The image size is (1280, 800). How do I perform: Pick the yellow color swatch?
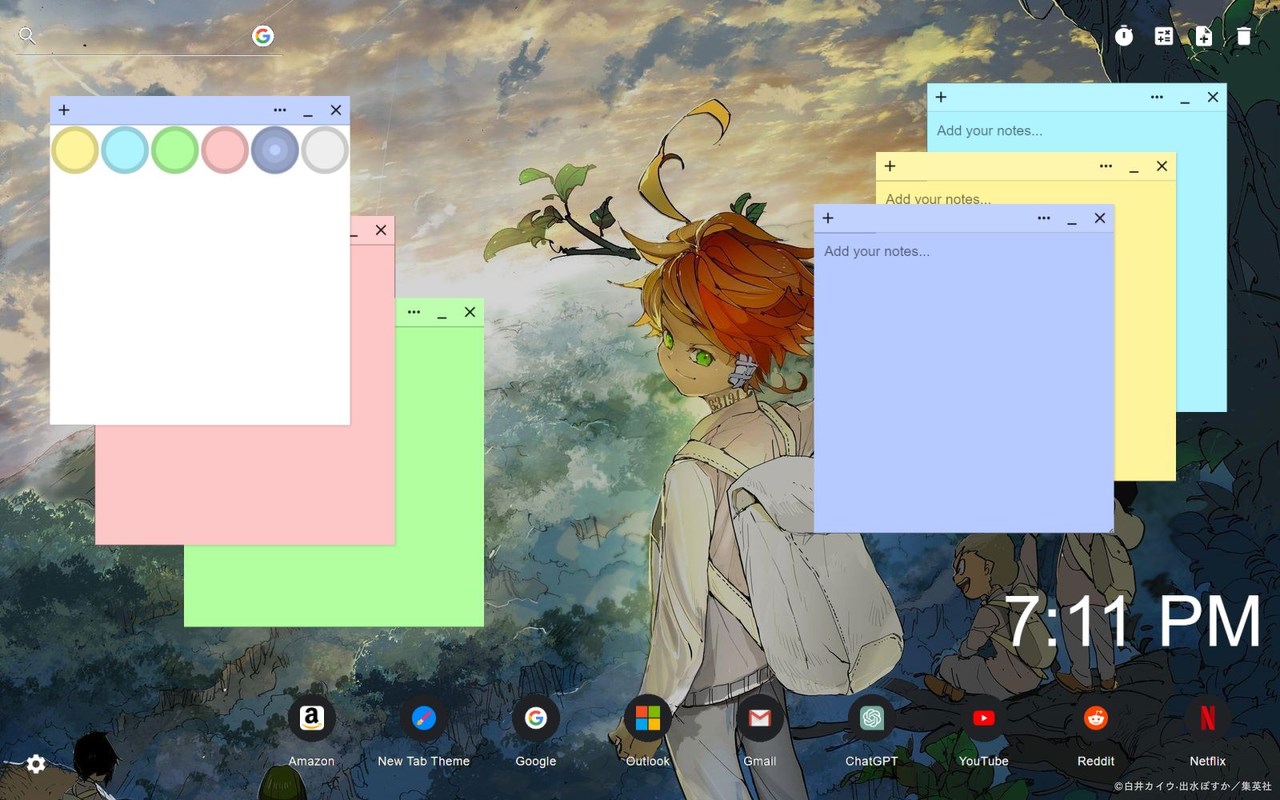[x=75, y=150]
